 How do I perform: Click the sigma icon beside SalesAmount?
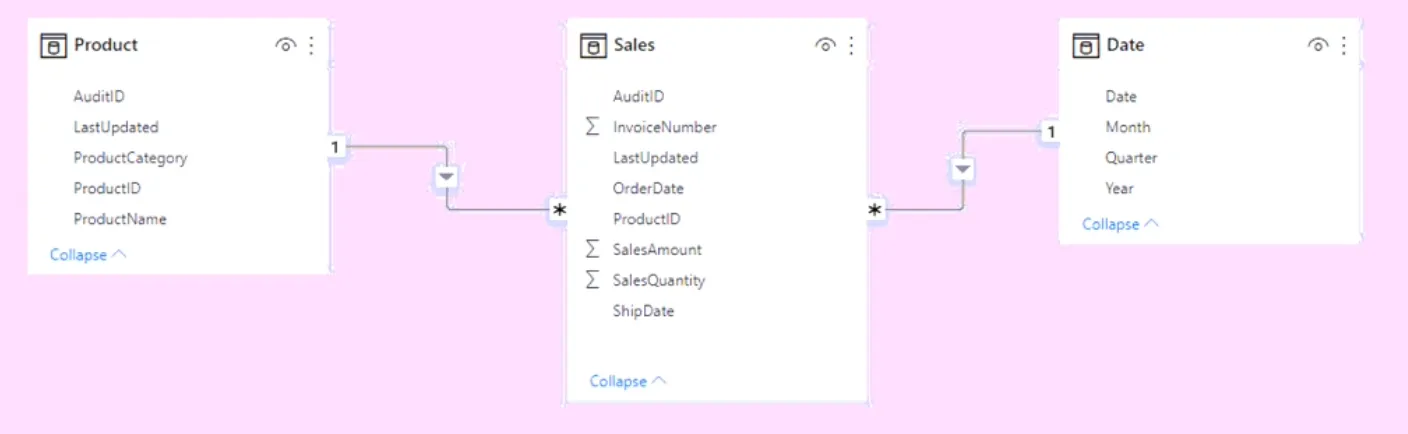(x=593, y=249)
